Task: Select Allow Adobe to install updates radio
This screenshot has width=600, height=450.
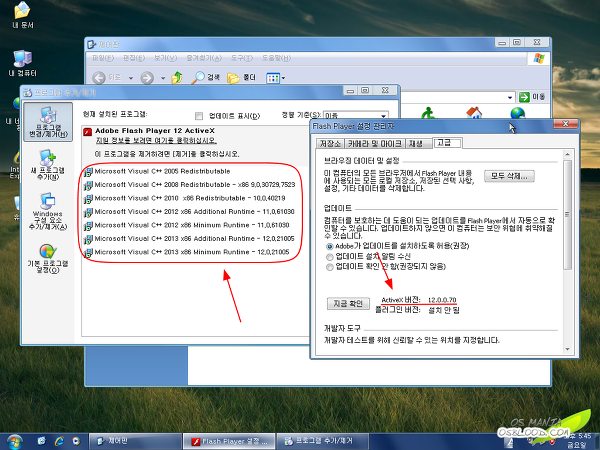Action: pos(329,246)
